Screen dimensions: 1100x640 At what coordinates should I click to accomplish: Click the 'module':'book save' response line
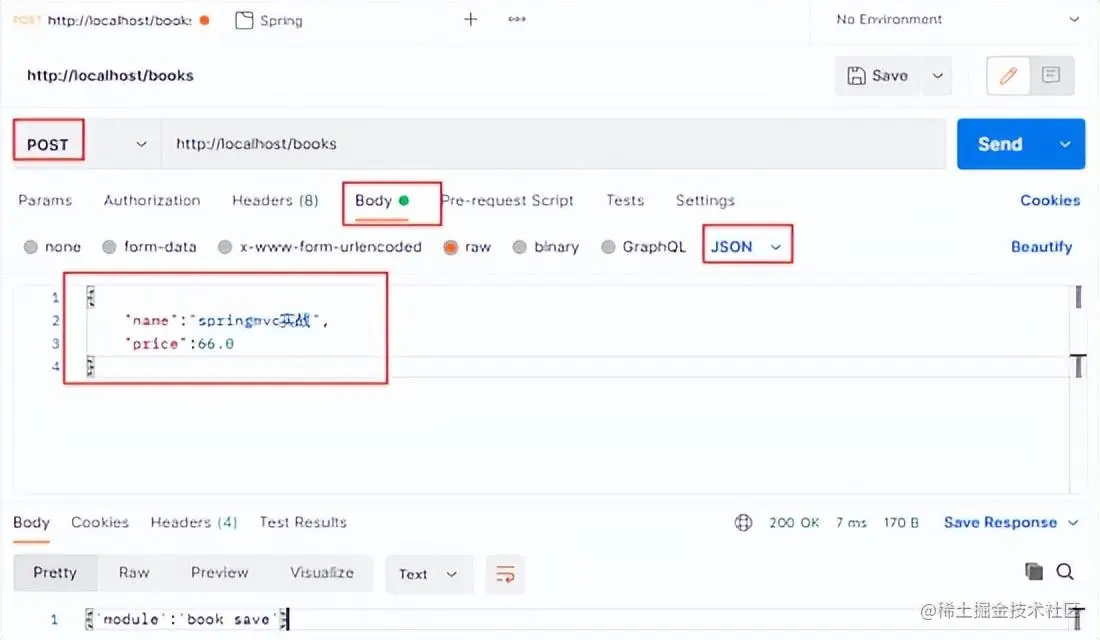coord(186,619)
